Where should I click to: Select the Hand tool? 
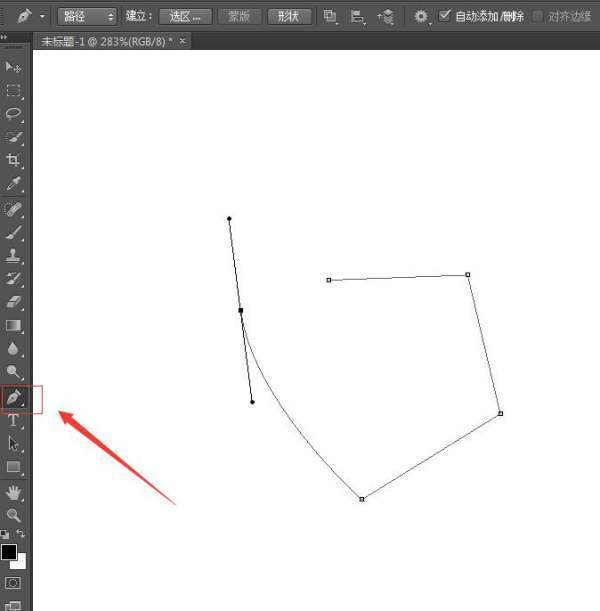point(13,493)
